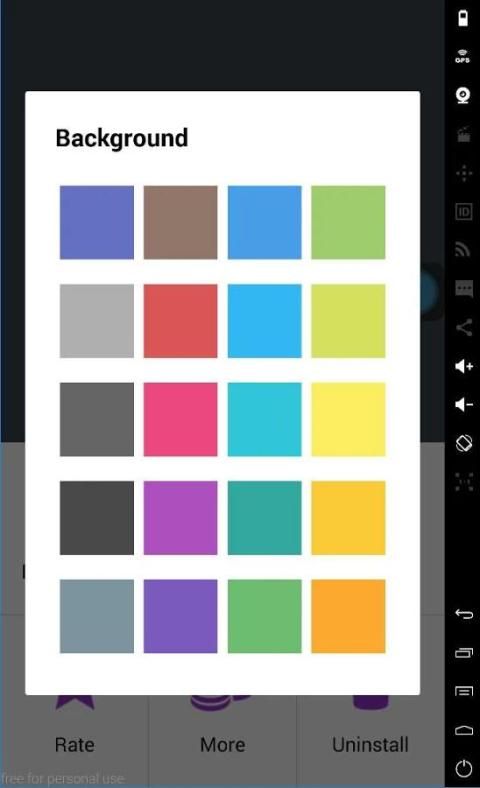The image size is (480, 788).
Task: Choose the teal color swatch
Action: (x=264, y=518)
